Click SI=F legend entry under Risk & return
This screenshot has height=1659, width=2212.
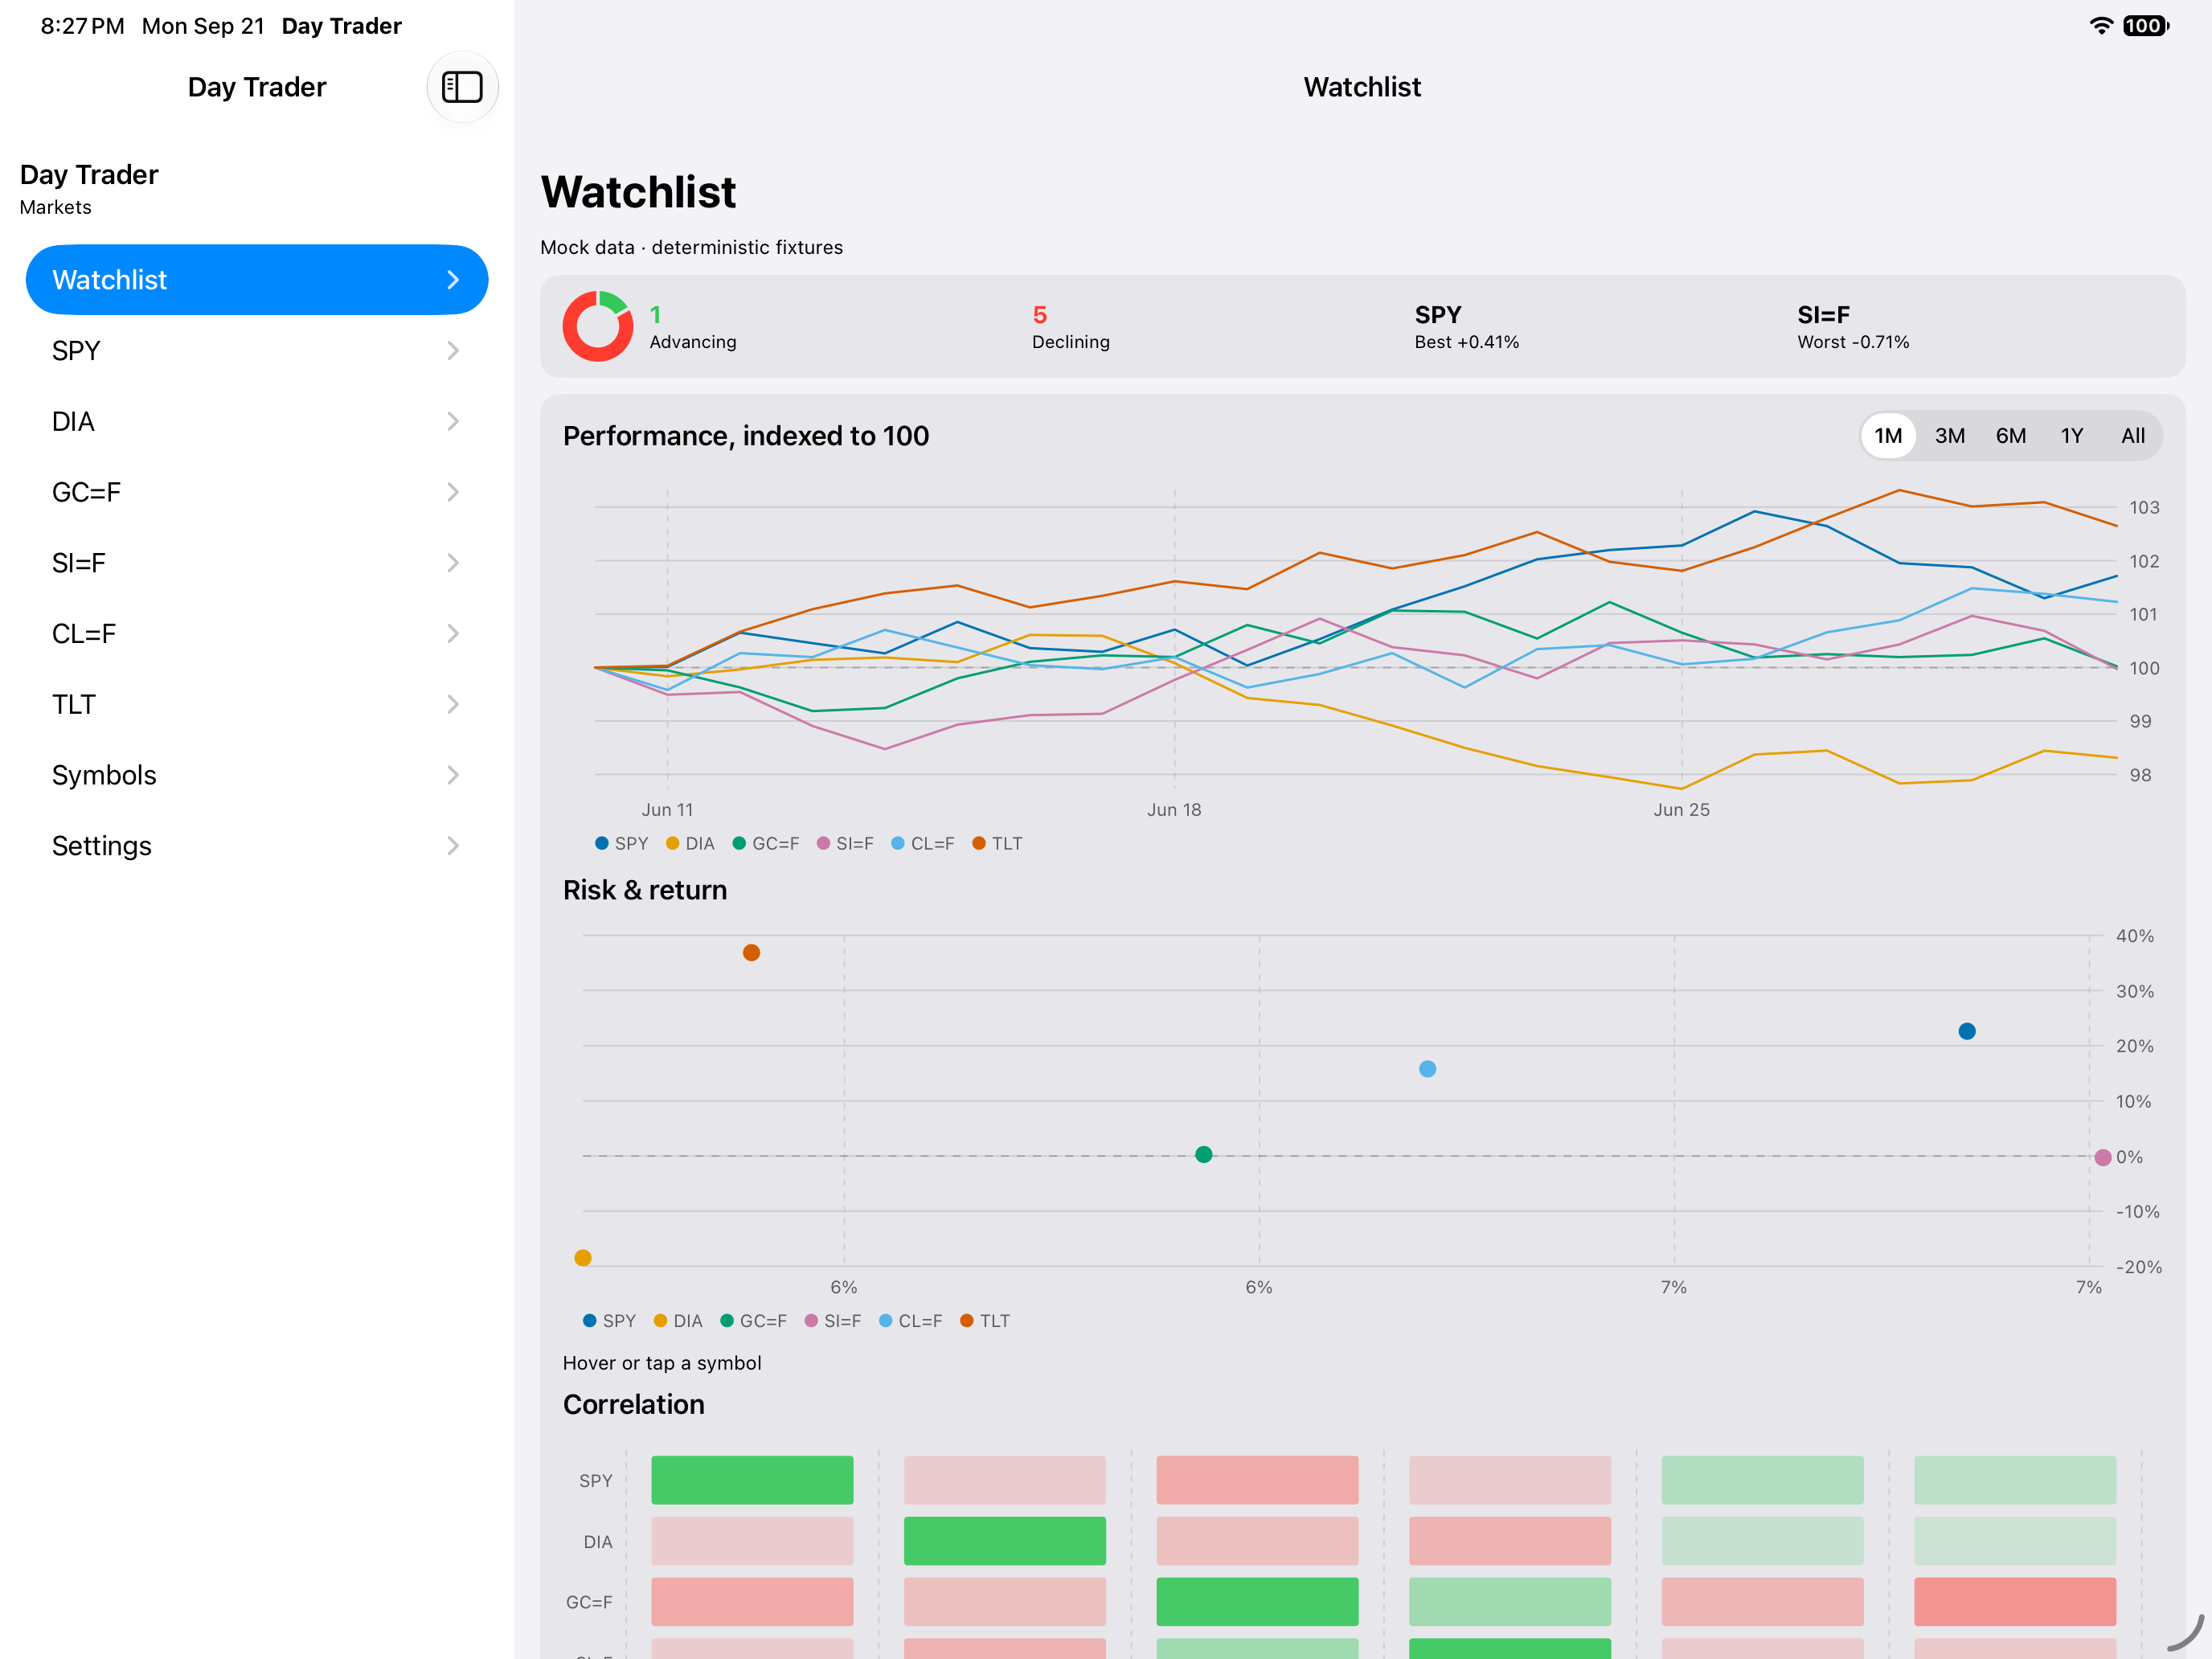pyautogui.click(x=833, y=1321)
